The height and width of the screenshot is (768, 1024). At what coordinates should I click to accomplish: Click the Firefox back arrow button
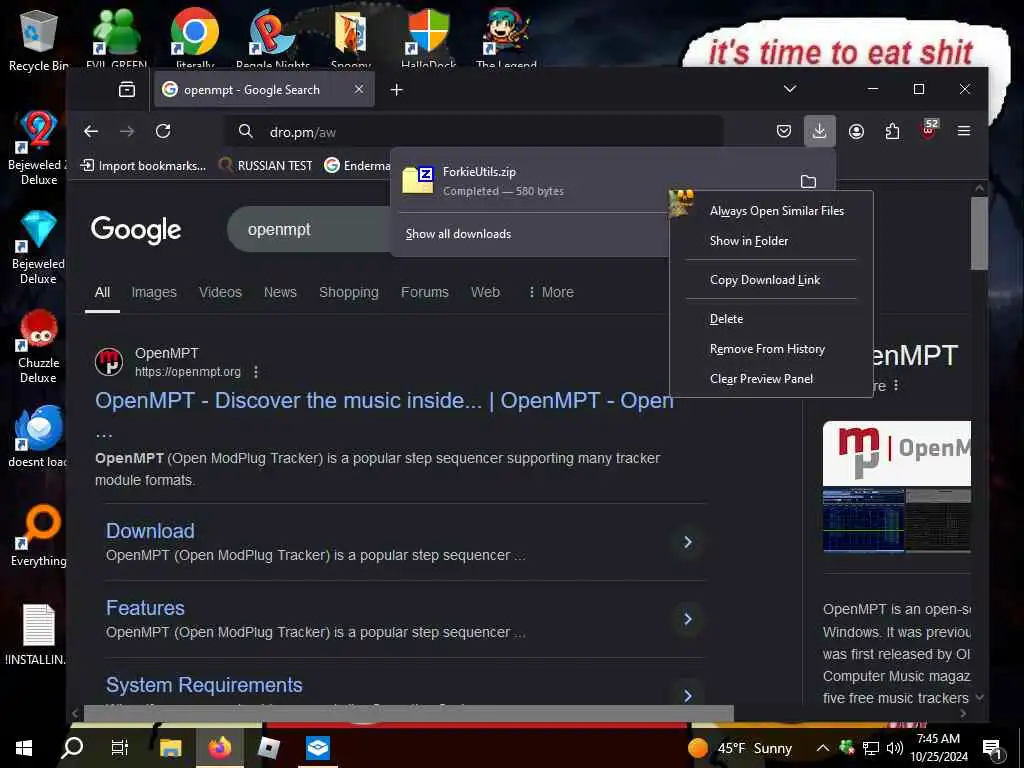point(91,131)
